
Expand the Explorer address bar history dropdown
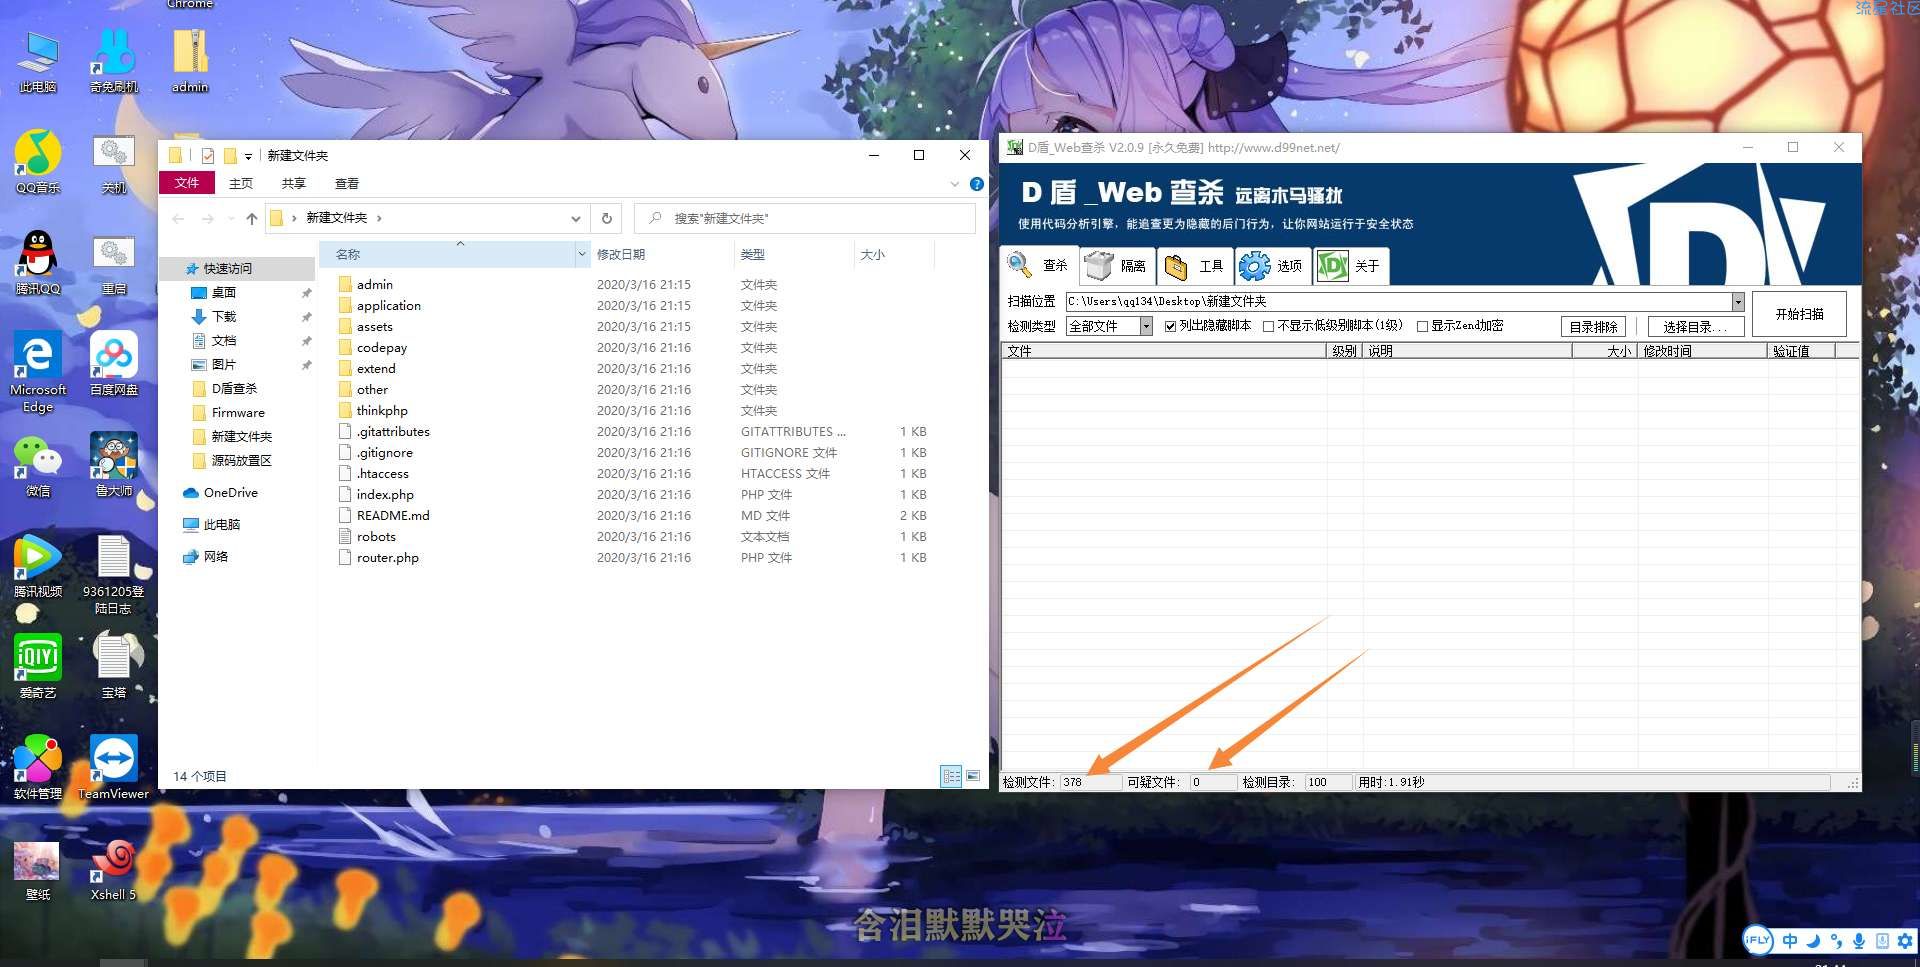(x=575, y=218)
